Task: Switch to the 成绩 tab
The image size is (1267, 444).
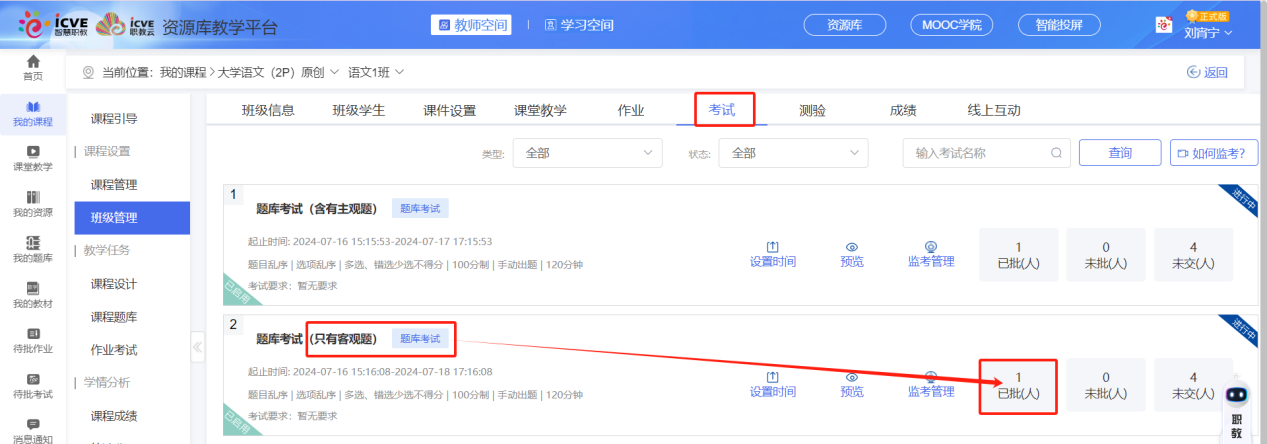Action: (x=902, y=110)
